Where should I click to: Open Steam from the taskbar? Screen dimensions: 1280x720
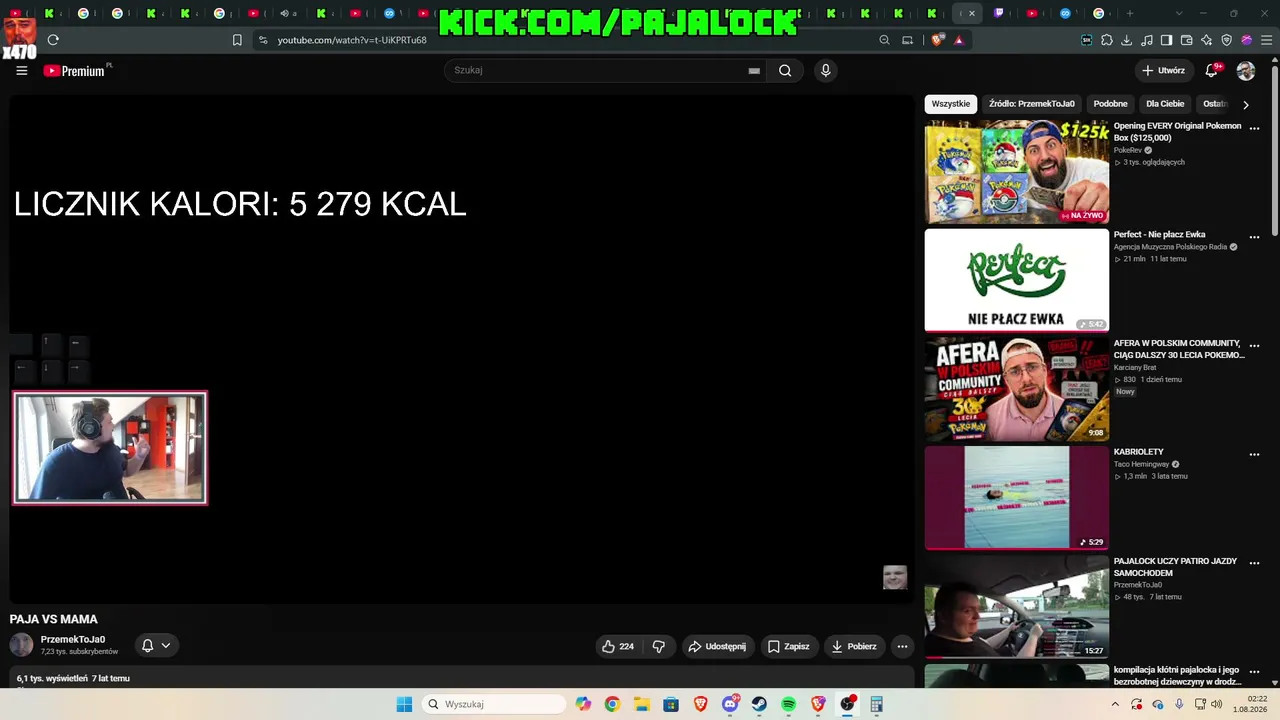759,704
